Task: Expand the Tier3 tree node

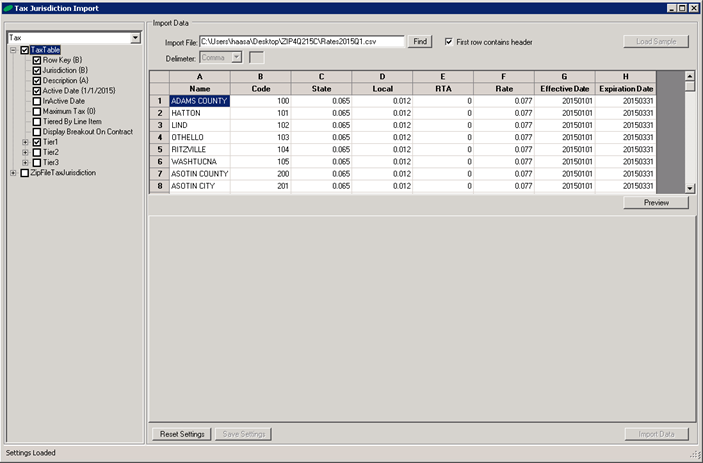Action: (25, 162)
